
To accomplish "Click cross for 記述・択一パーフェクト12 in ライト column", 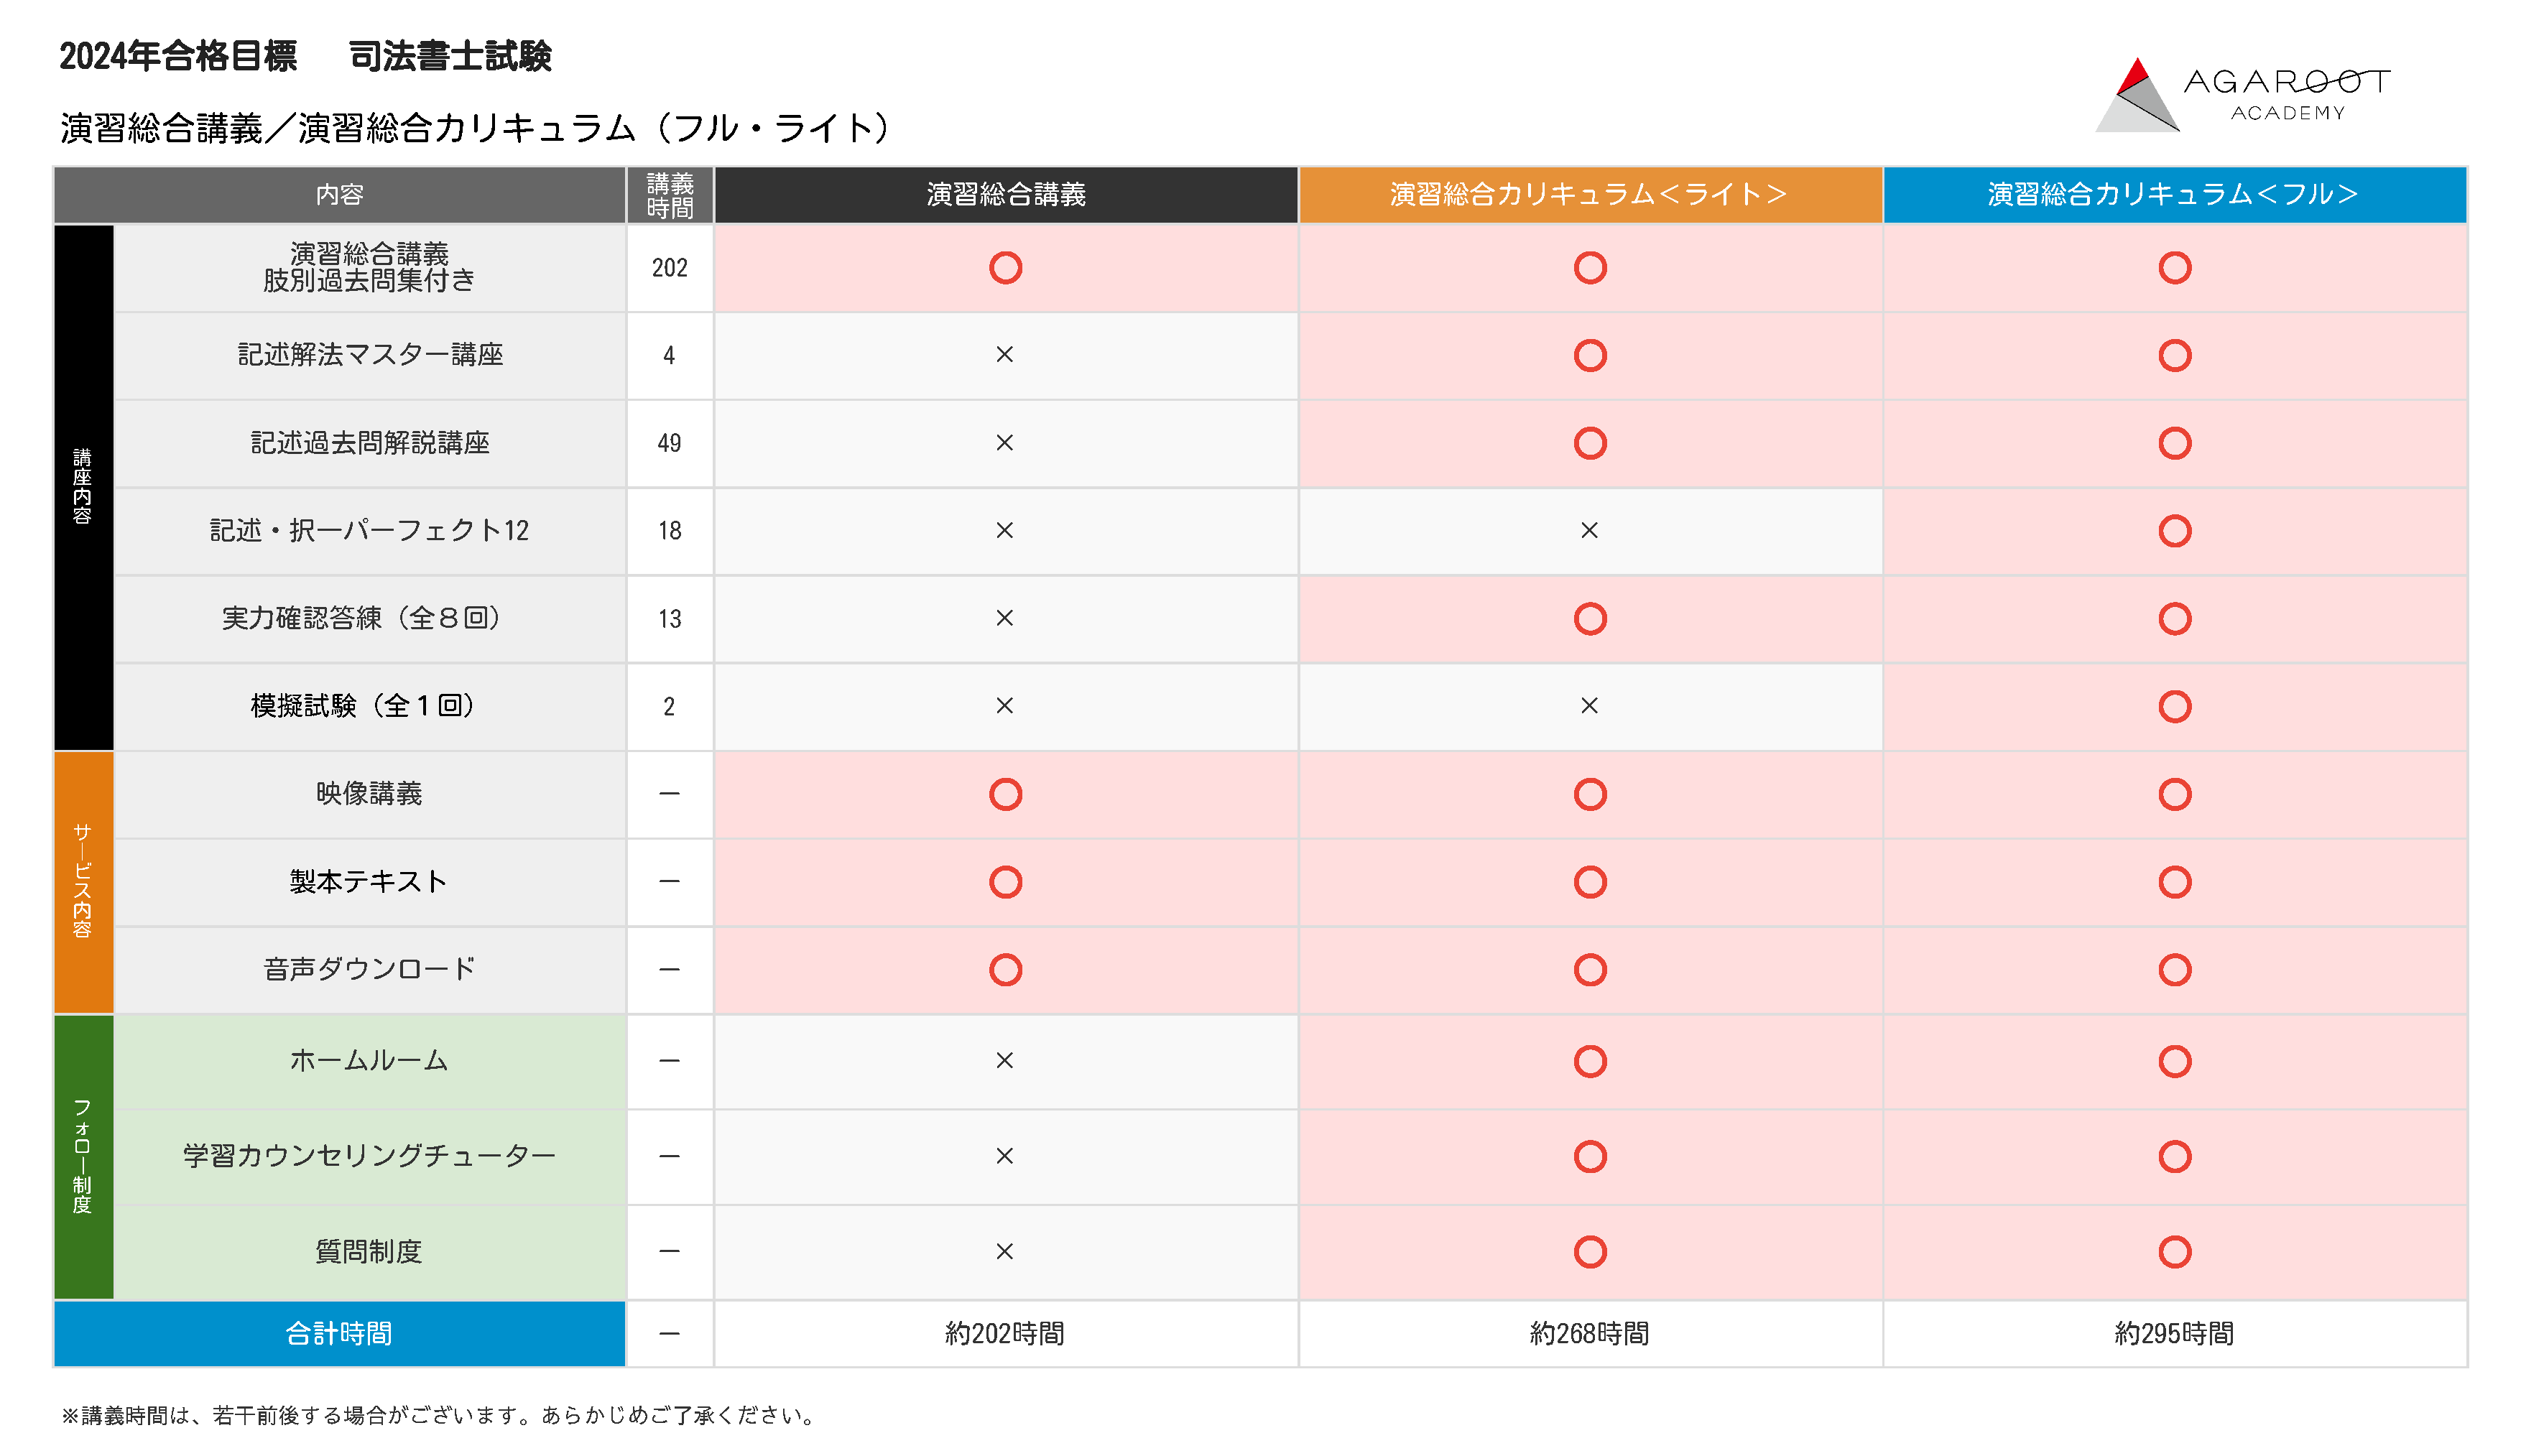I will click(1589, 531).
